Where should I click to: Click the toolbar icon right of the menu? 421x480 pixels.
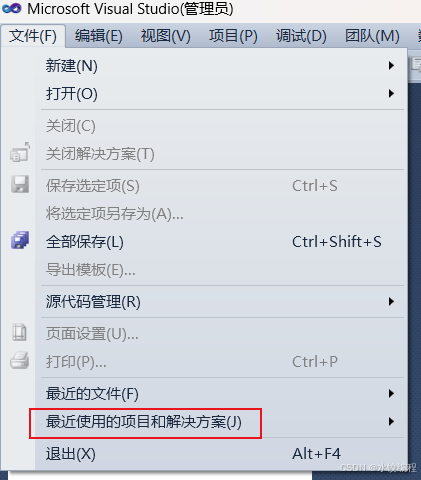coord(416,65)
